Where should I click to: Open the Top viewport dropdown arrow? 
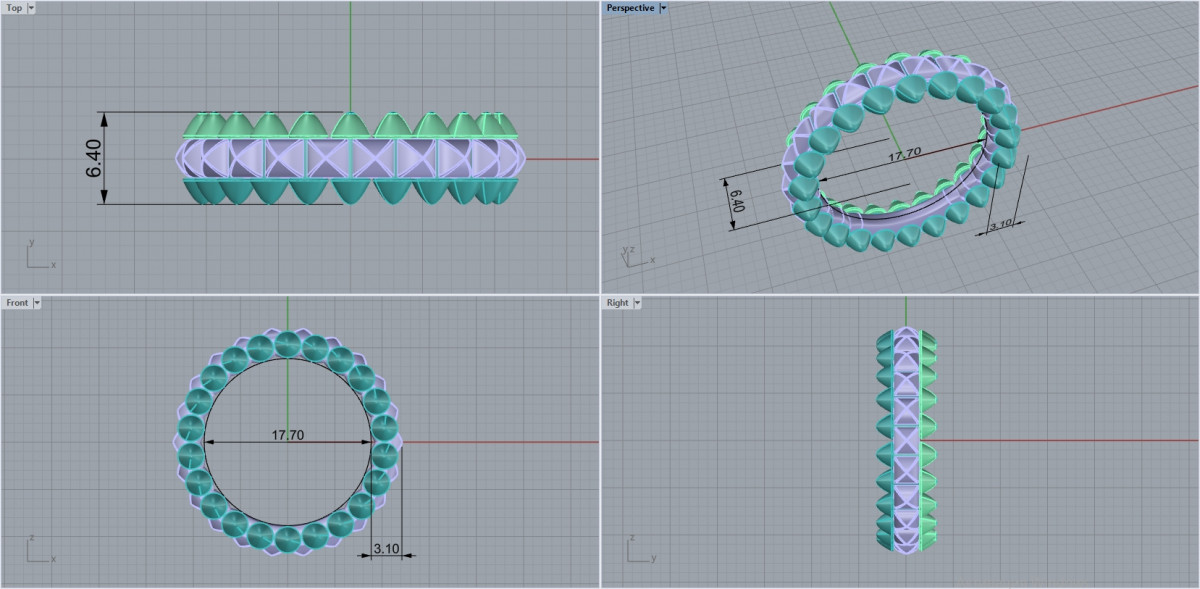pyautogui.click(x=31, y=8)
